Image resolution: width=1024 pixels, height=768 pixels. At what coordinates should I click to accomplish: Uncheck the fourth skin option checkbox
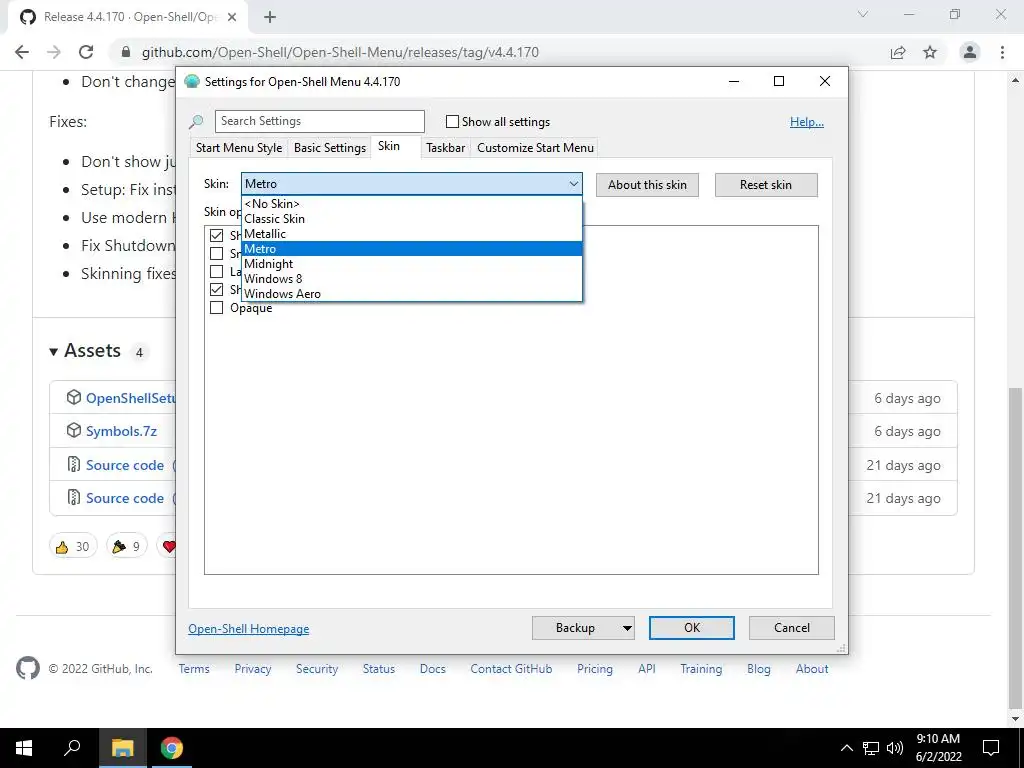216,289
